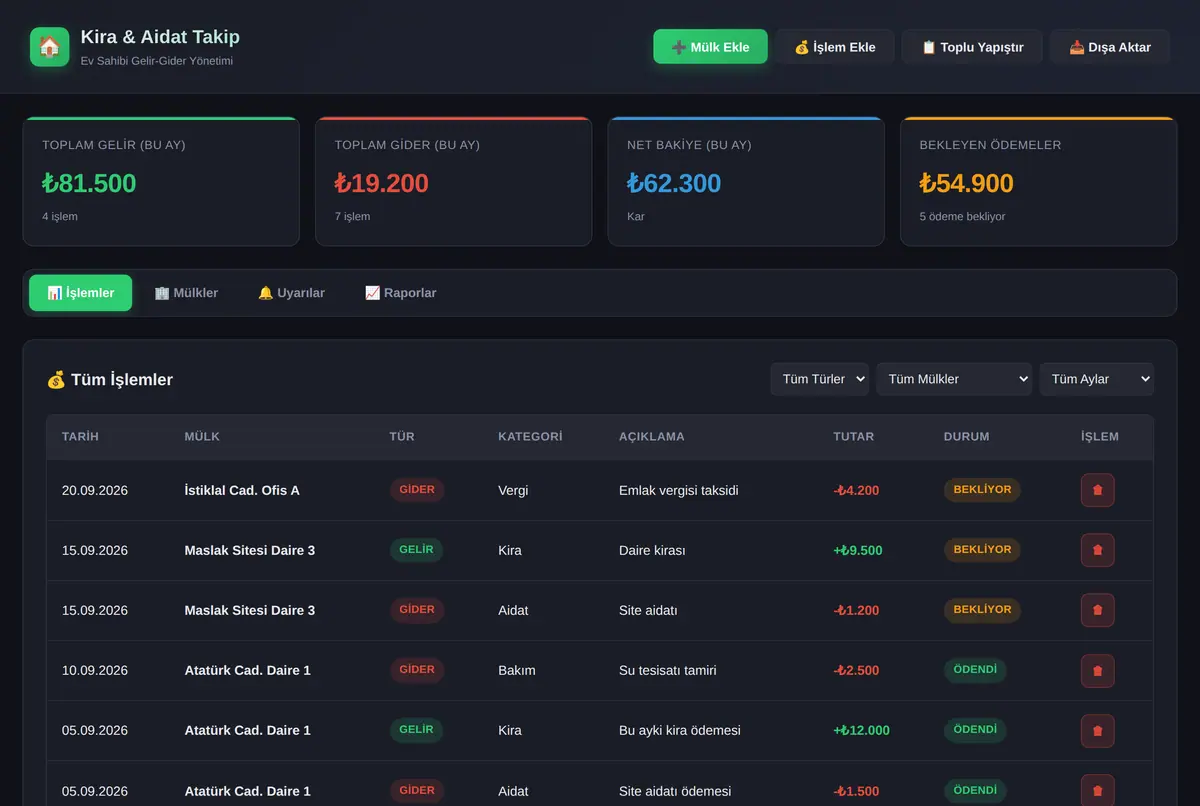Image resolution: width=1200 pixels, height=806 pixels.
Task: Go to the Uyarılar tab
Action: point(291,293)
